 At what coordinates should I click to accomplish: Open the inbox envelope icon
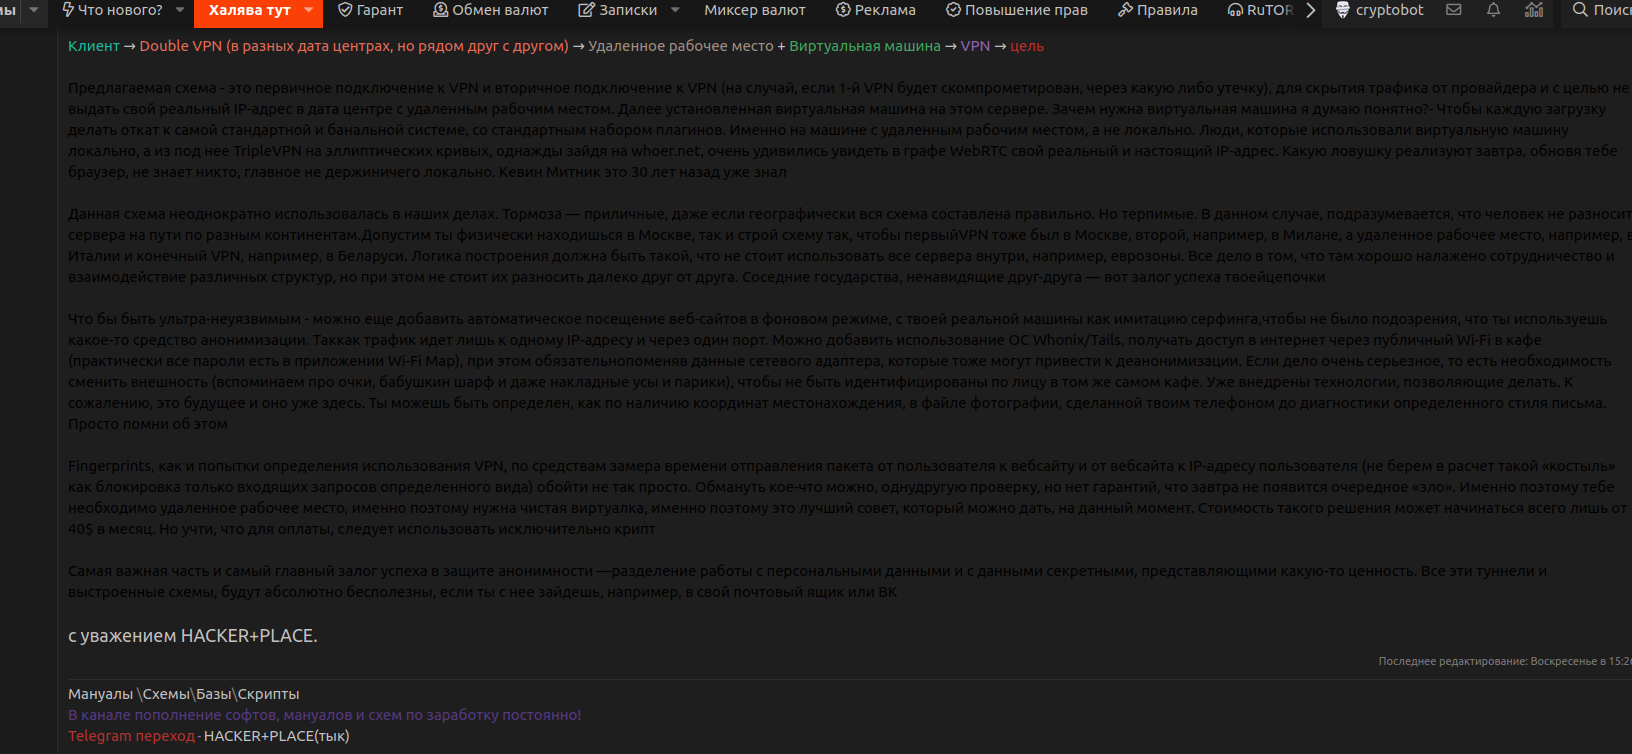coord(1454,10)
